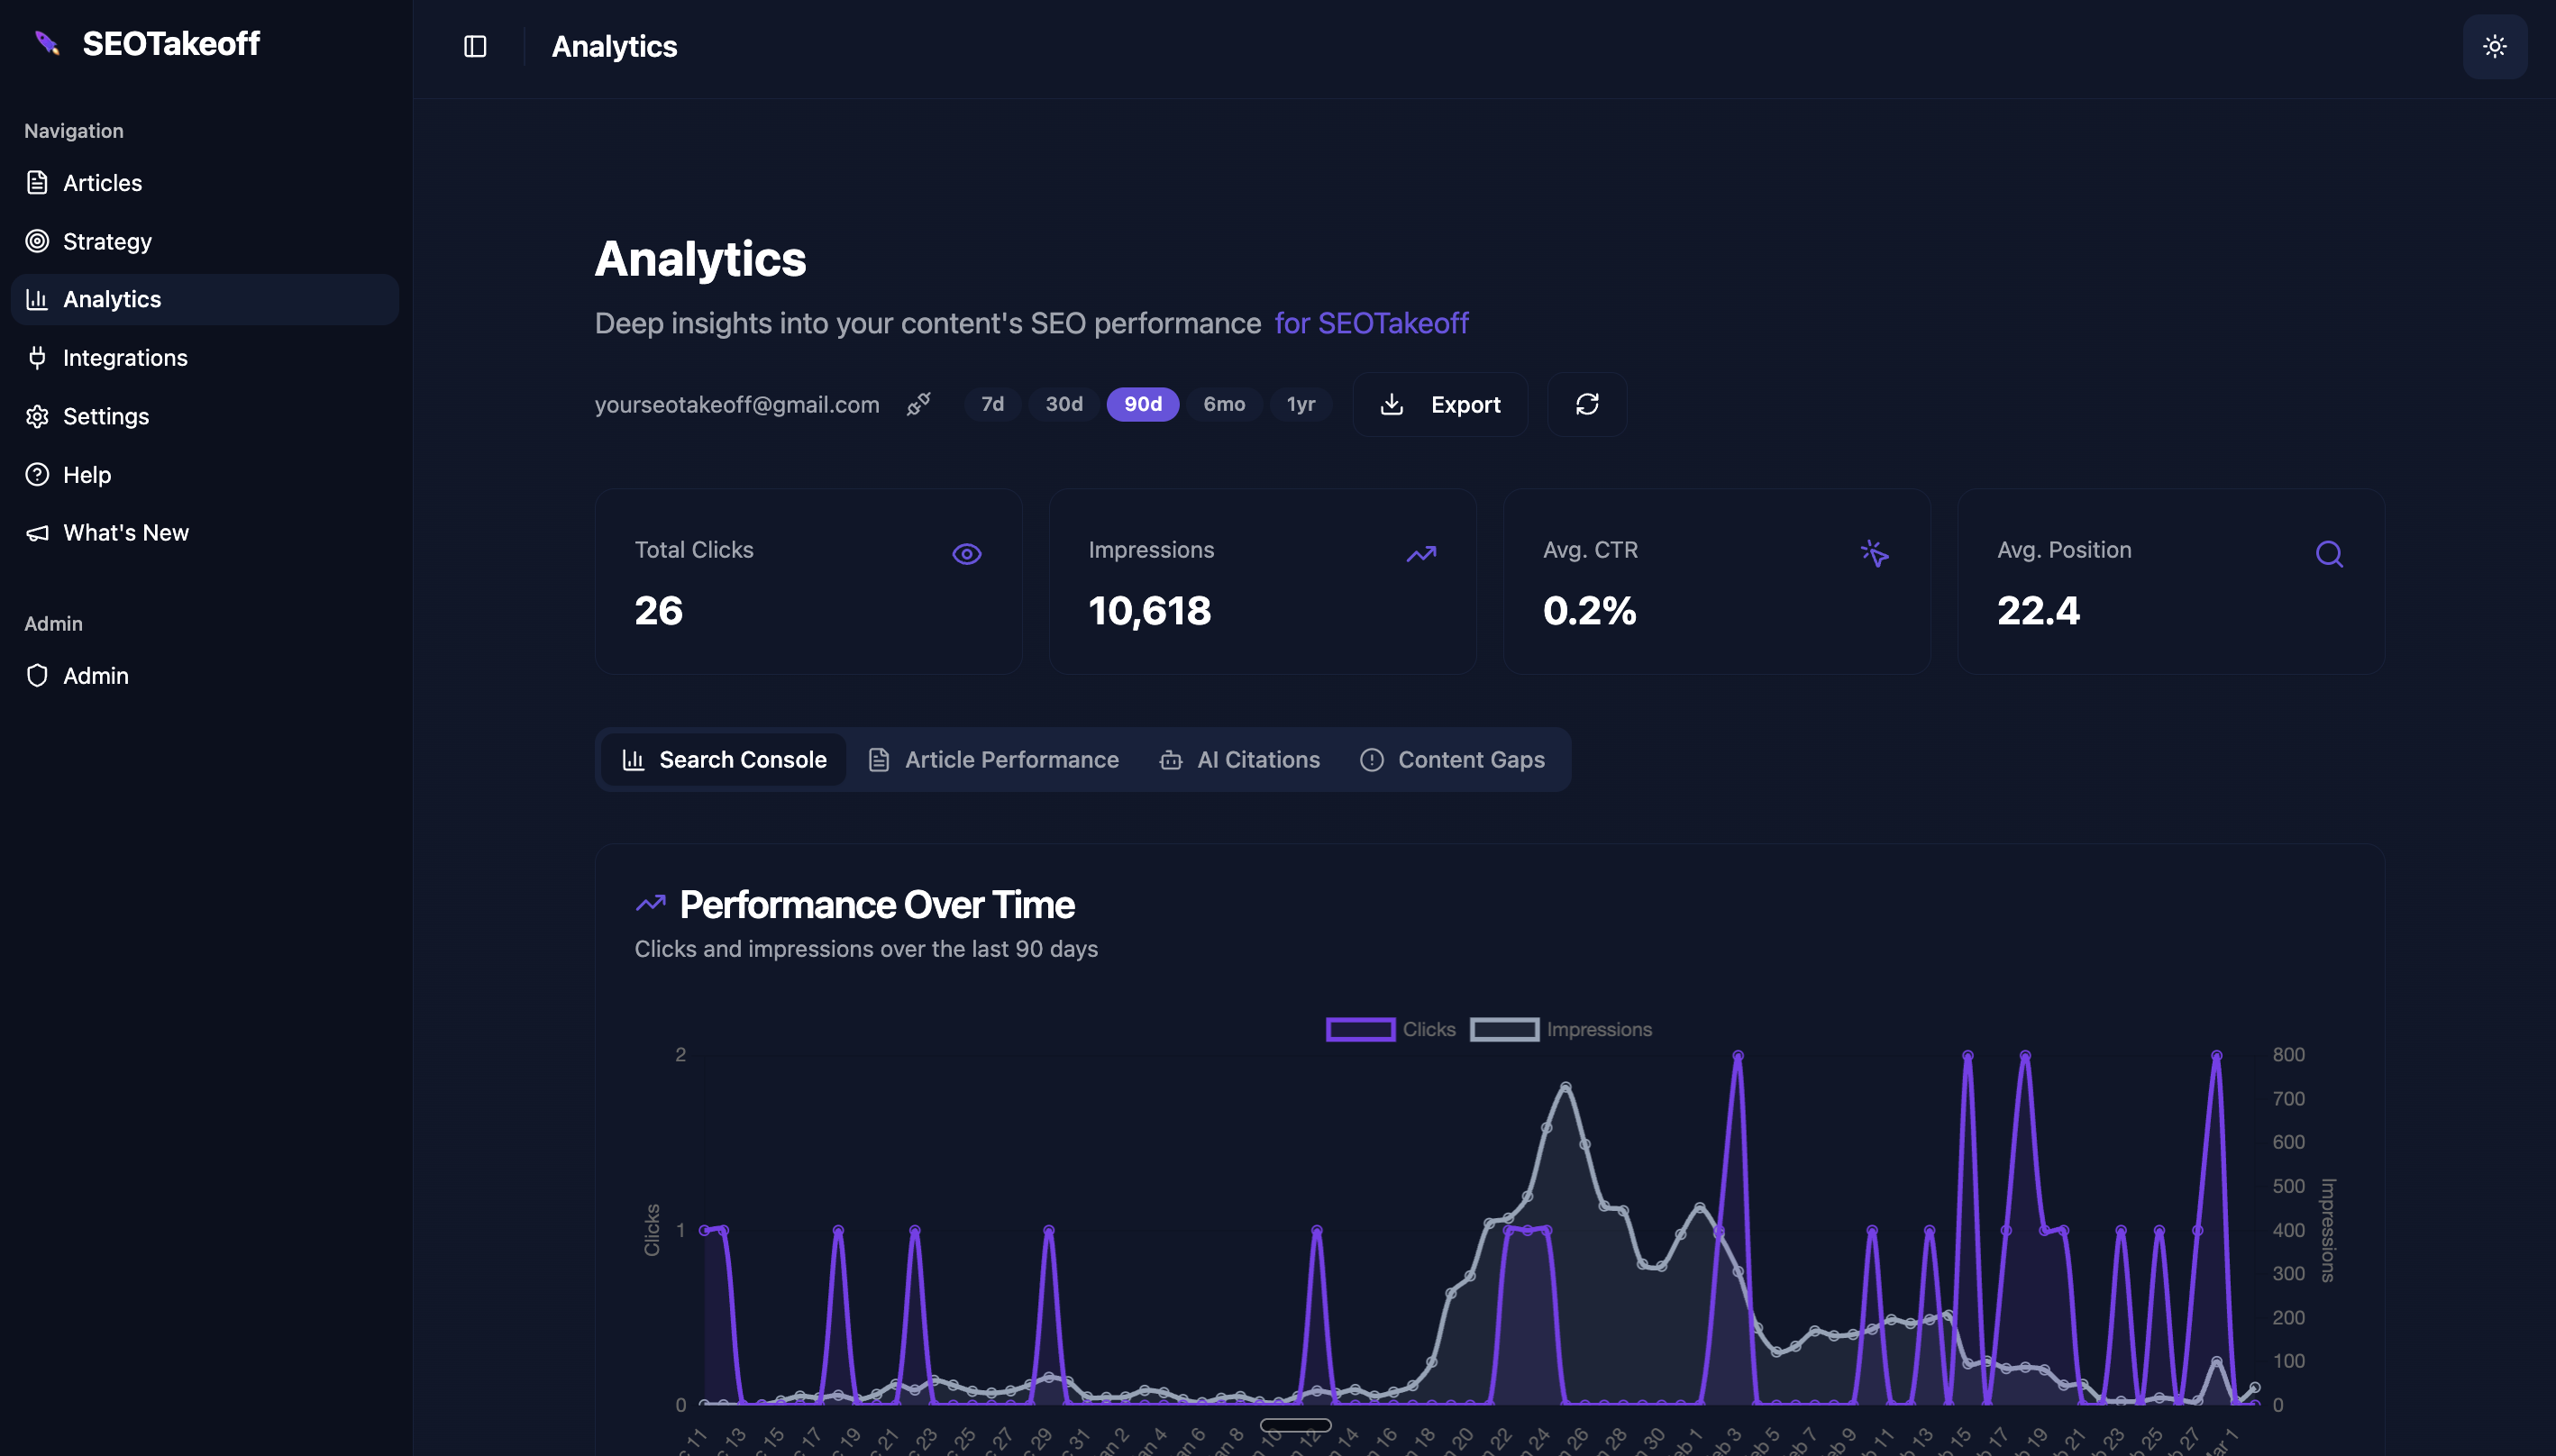Viewport: 2556px width, 1456px height.
Task: Click the magnifier icon in Avg. Position
Action: coord(2329,553)
